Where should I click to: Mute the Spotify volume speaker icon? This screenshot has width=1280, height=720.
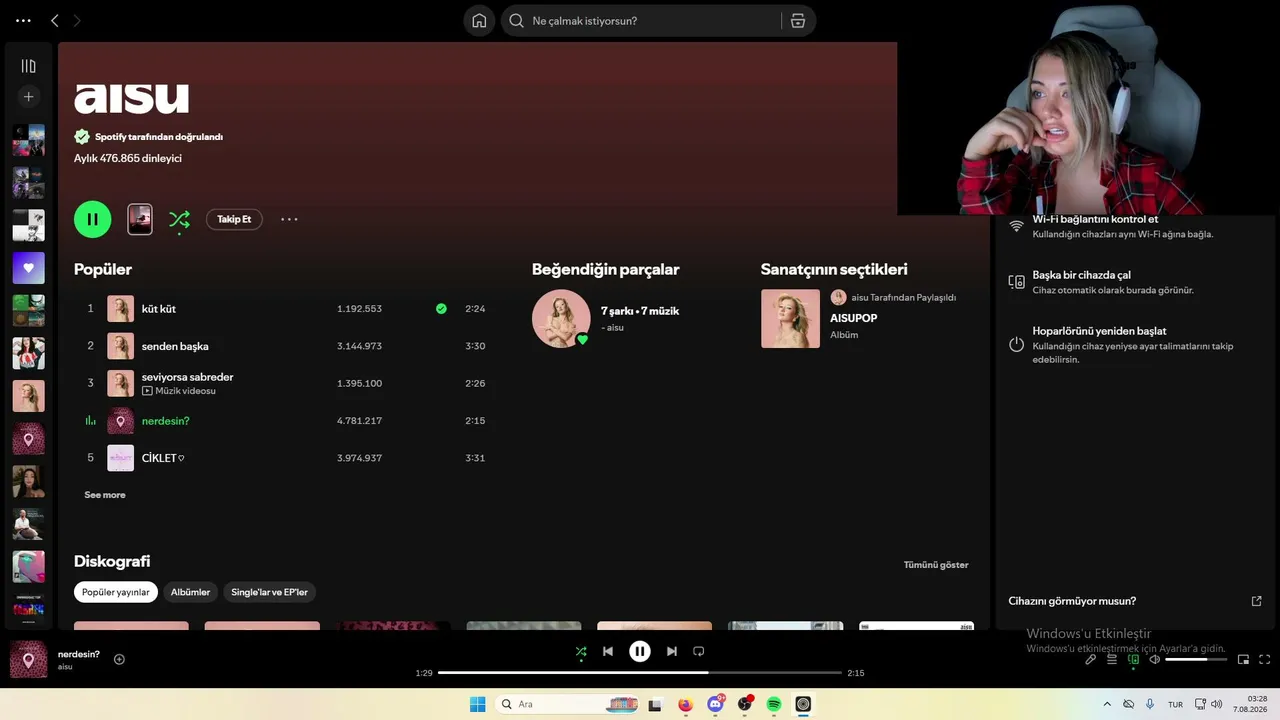tap(1155, 660)
